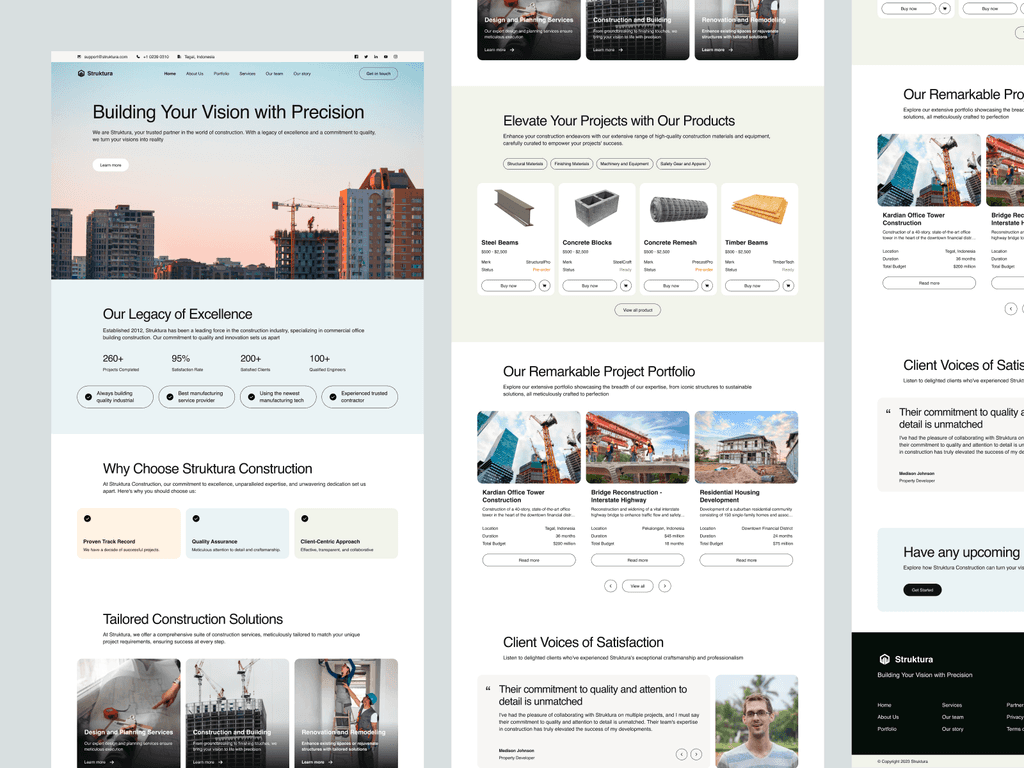Click the Get in touch button
This screenshot has width=1024, height=768.
378,74
